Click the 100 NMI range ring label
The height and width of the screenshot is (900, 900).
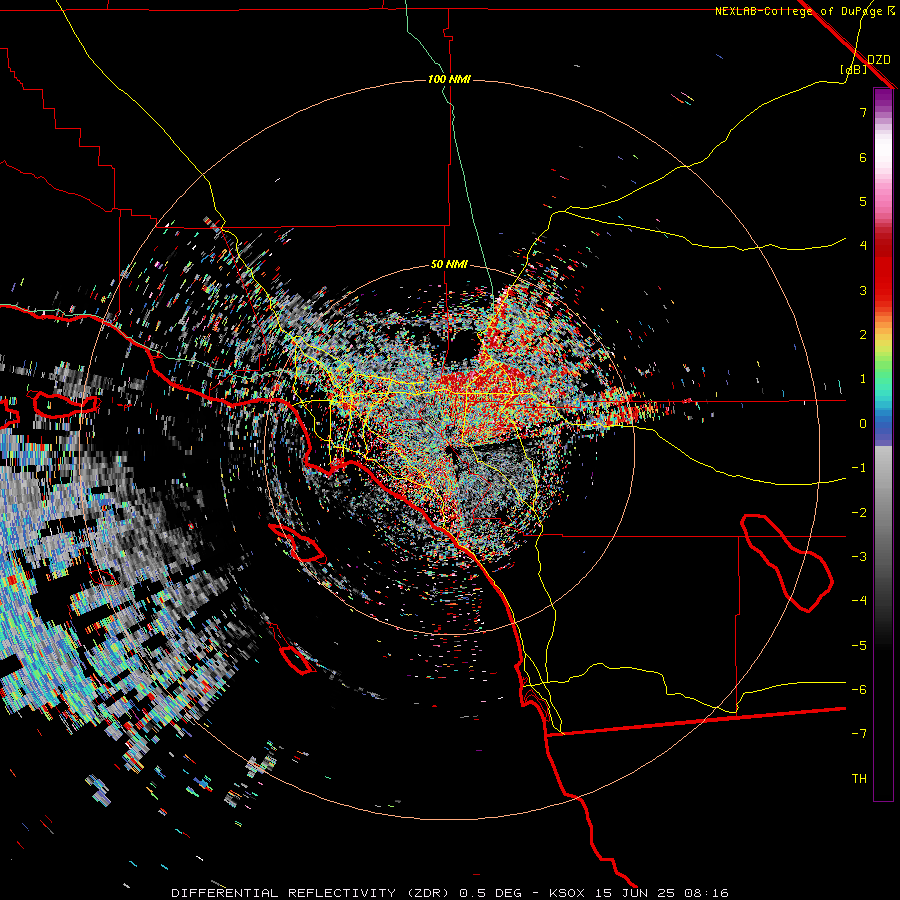coord(449,79)
